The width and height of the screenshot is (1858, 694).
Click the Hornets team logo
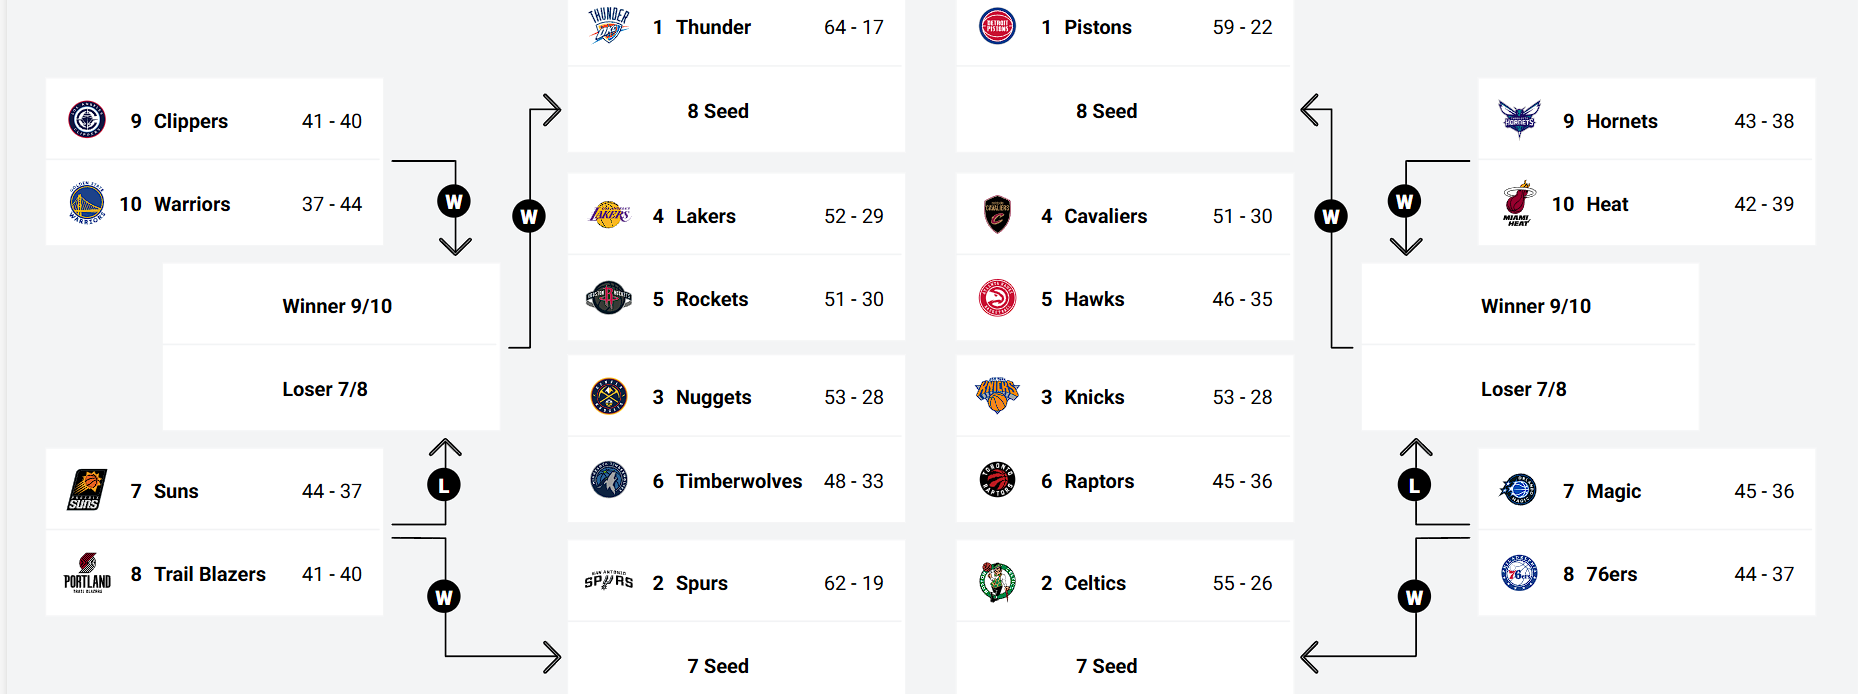pos(1518,120)
